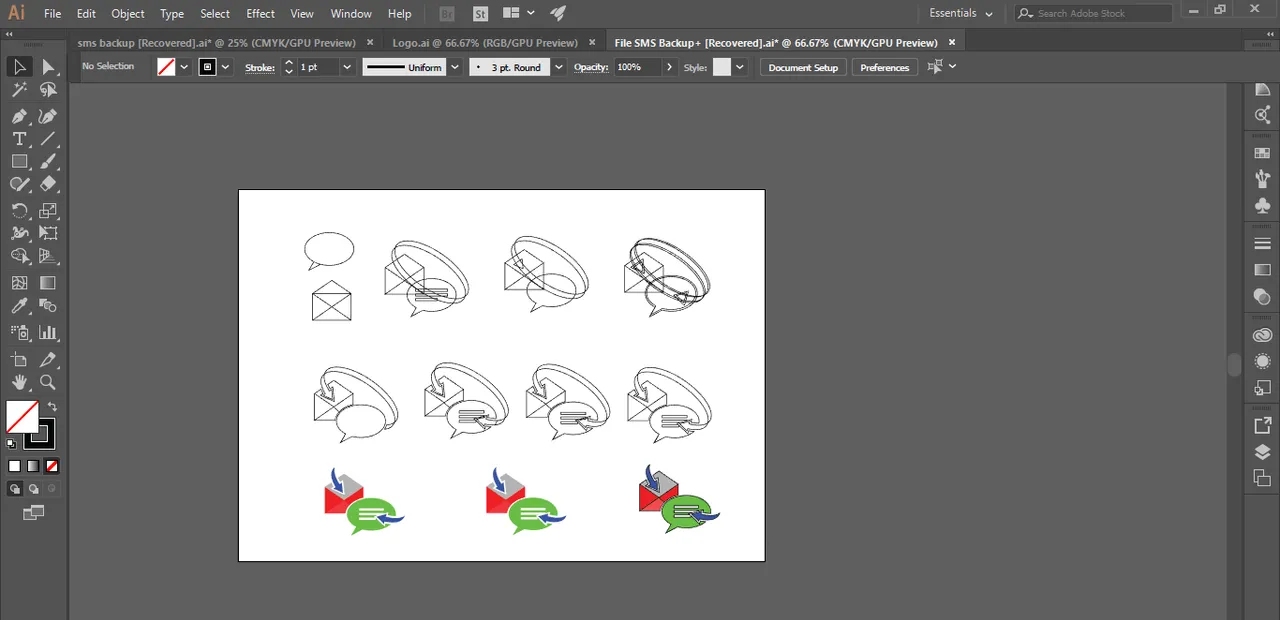Click the Opacity 100% field
The height and width of the screenshot is (620, 1280).
click(x=637, y=67)
